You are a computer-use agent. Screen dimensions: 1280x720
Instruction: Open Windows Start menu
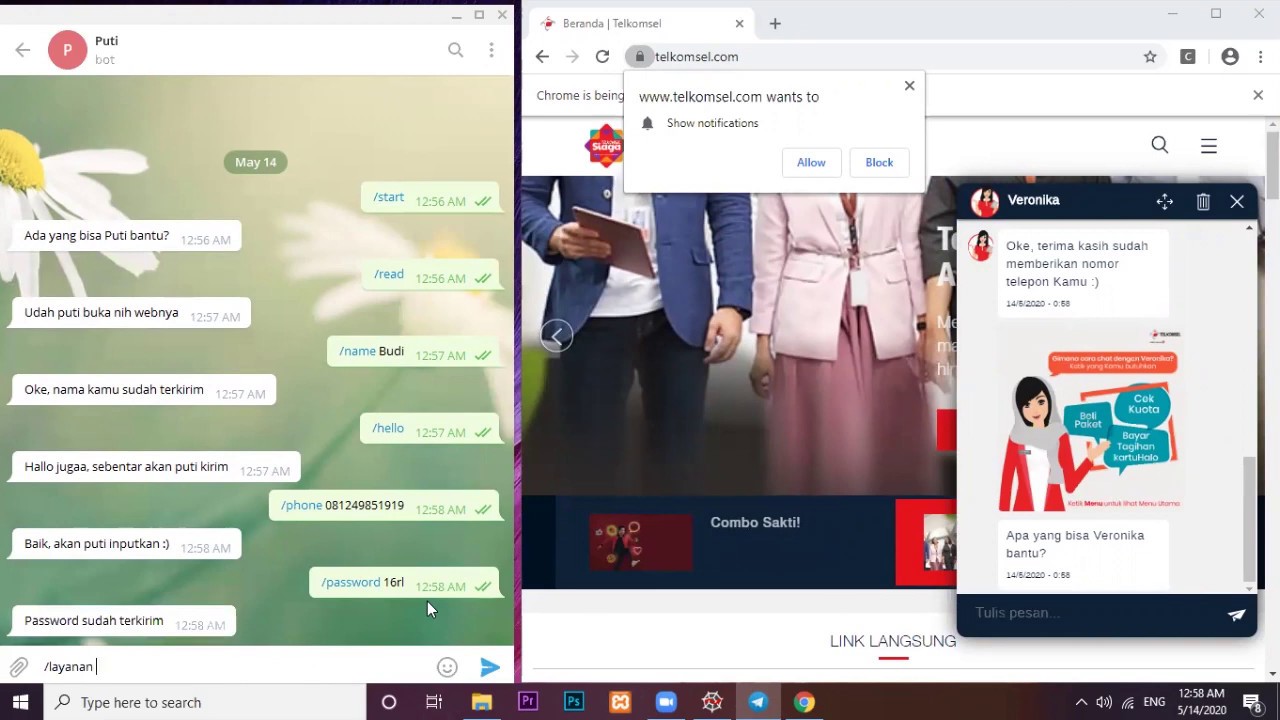tap(21, 702)
